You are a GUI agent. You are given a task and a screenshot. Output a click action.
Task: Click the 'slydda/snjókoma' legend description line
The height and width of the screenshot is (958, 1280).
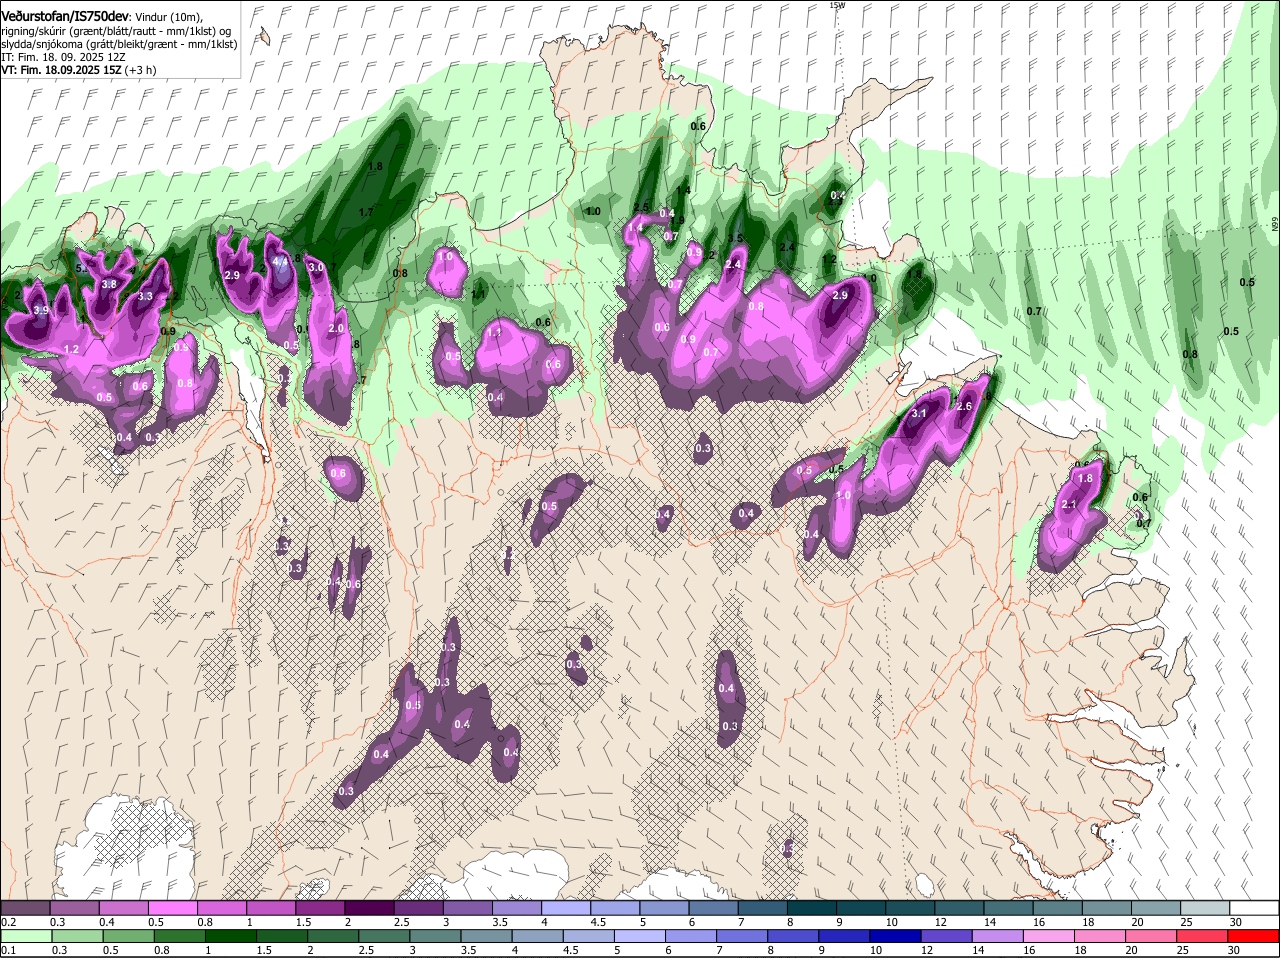[x=119, y=44]
